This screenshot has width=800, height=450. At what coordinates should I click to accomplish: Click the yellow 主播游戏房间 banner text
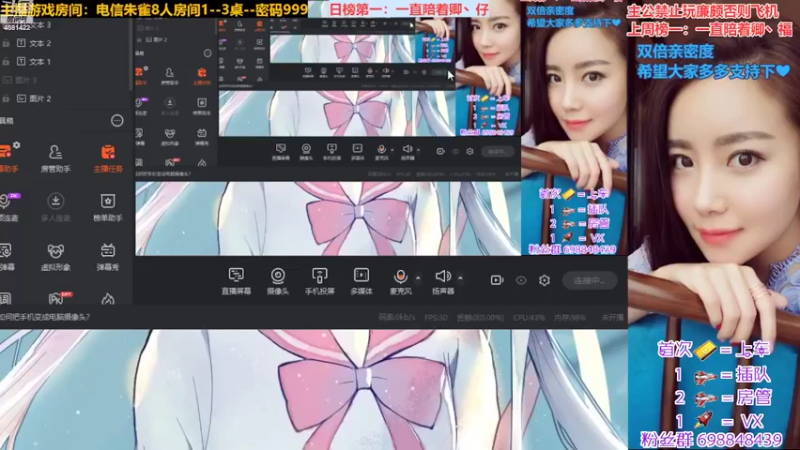(x=154, y=9)
